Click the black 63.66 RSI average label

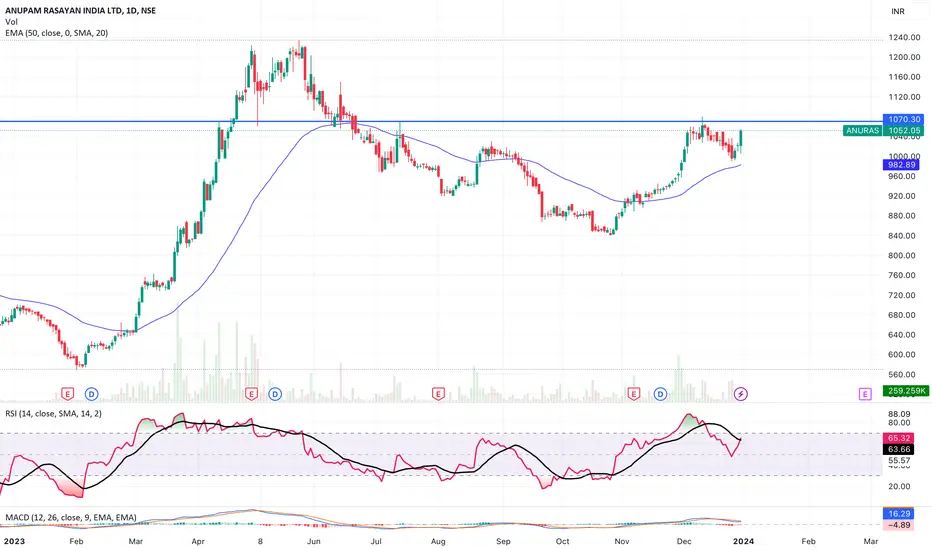point(899,449)
